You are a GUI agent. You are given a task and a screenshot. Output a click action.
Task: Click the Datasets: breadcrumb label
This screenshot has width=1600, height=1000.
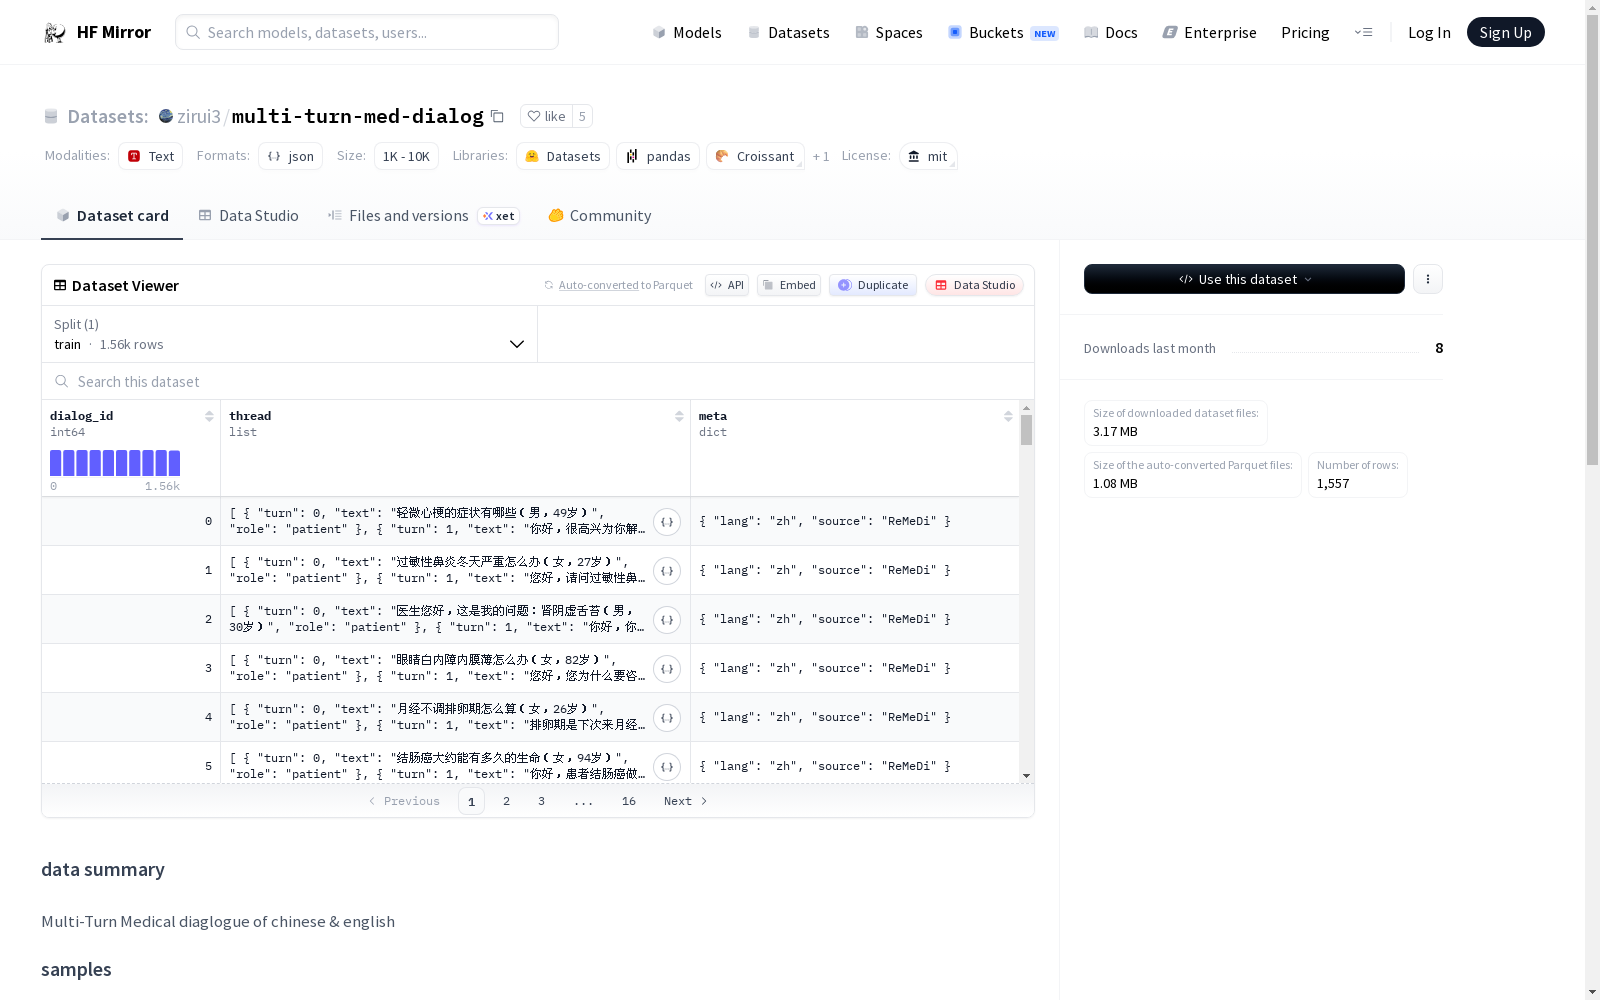click(x=108, y=116)
